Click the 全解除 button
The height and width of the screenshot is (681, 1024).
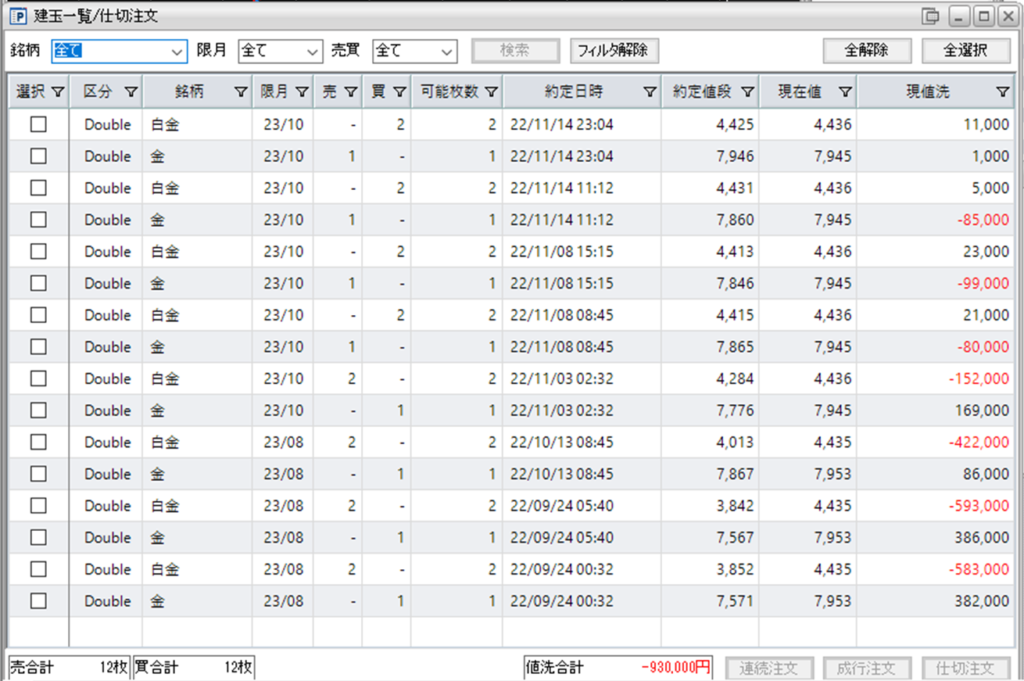point(867,50)
